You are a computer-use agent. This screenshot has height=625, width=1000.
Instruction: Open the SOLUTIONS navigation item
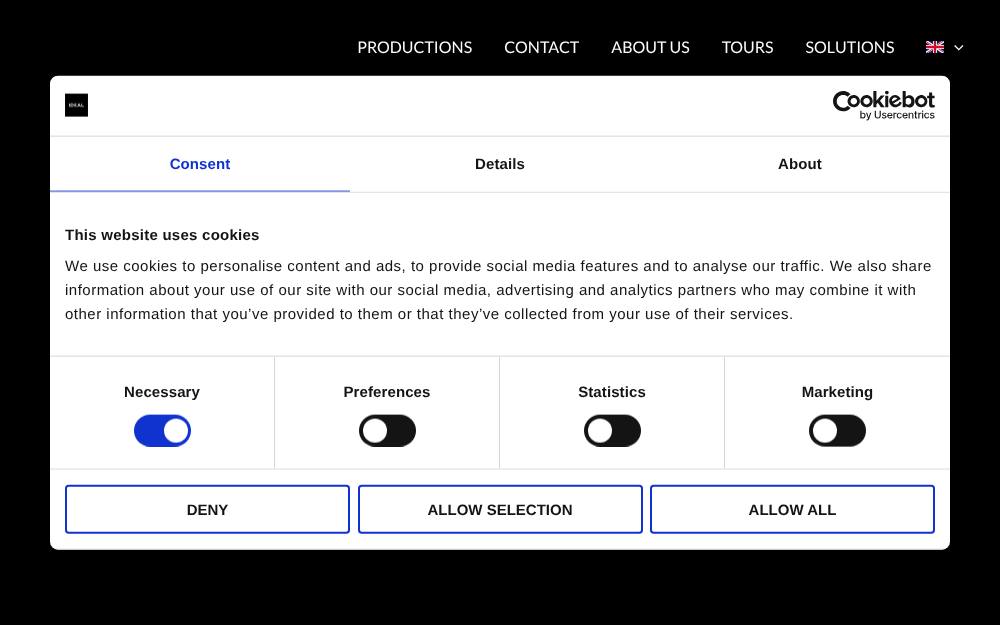click(849, 47)
